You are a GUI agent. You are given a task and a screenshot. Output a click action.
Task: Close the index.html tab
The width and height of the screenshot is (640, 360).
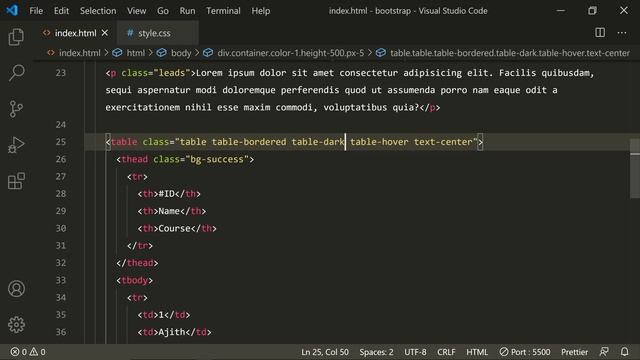coord(105,33)
